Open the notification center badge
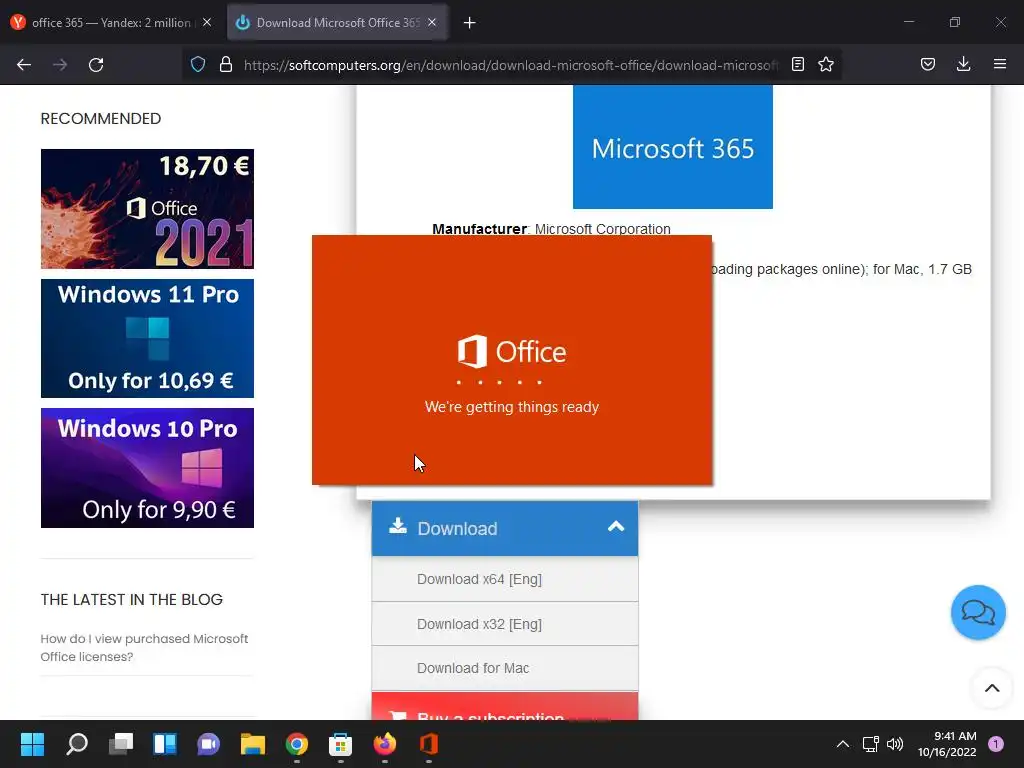Screen dimensions: 1024x768 [x=995, y=744]
